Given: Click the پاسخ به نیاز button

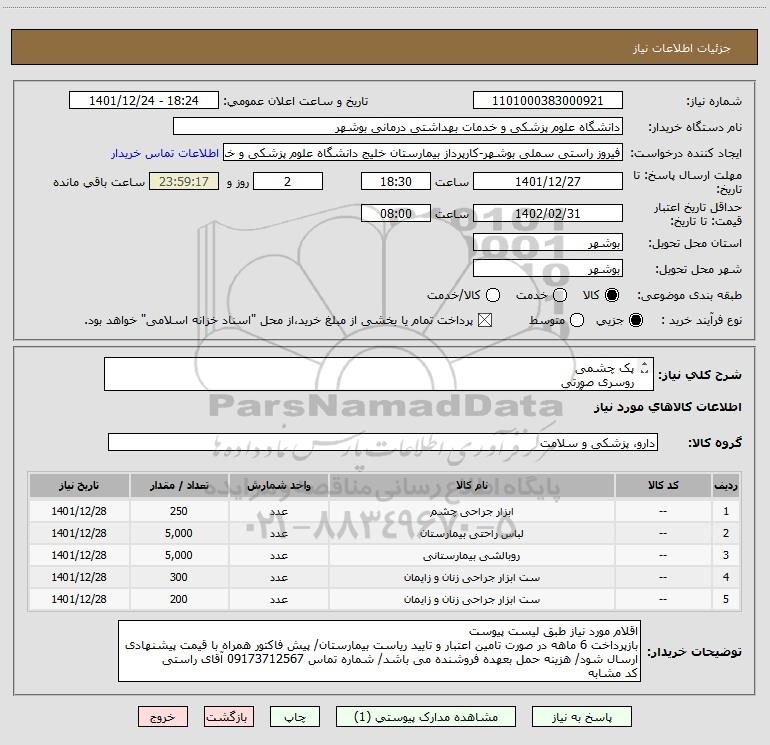Looking at the screenshot, I should 581,717.
